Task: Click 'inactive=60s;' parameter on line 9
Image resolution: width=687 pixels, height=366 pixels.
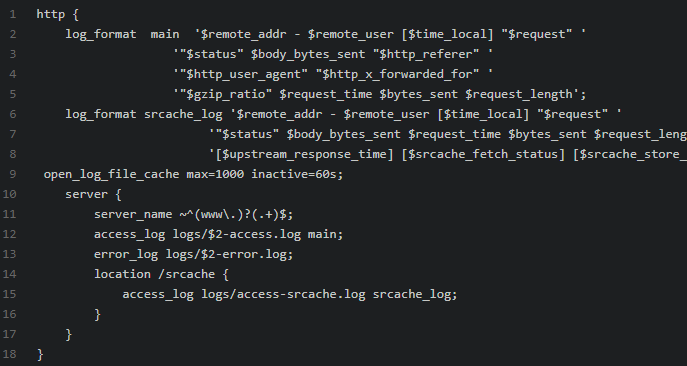Action: point(297,174)
